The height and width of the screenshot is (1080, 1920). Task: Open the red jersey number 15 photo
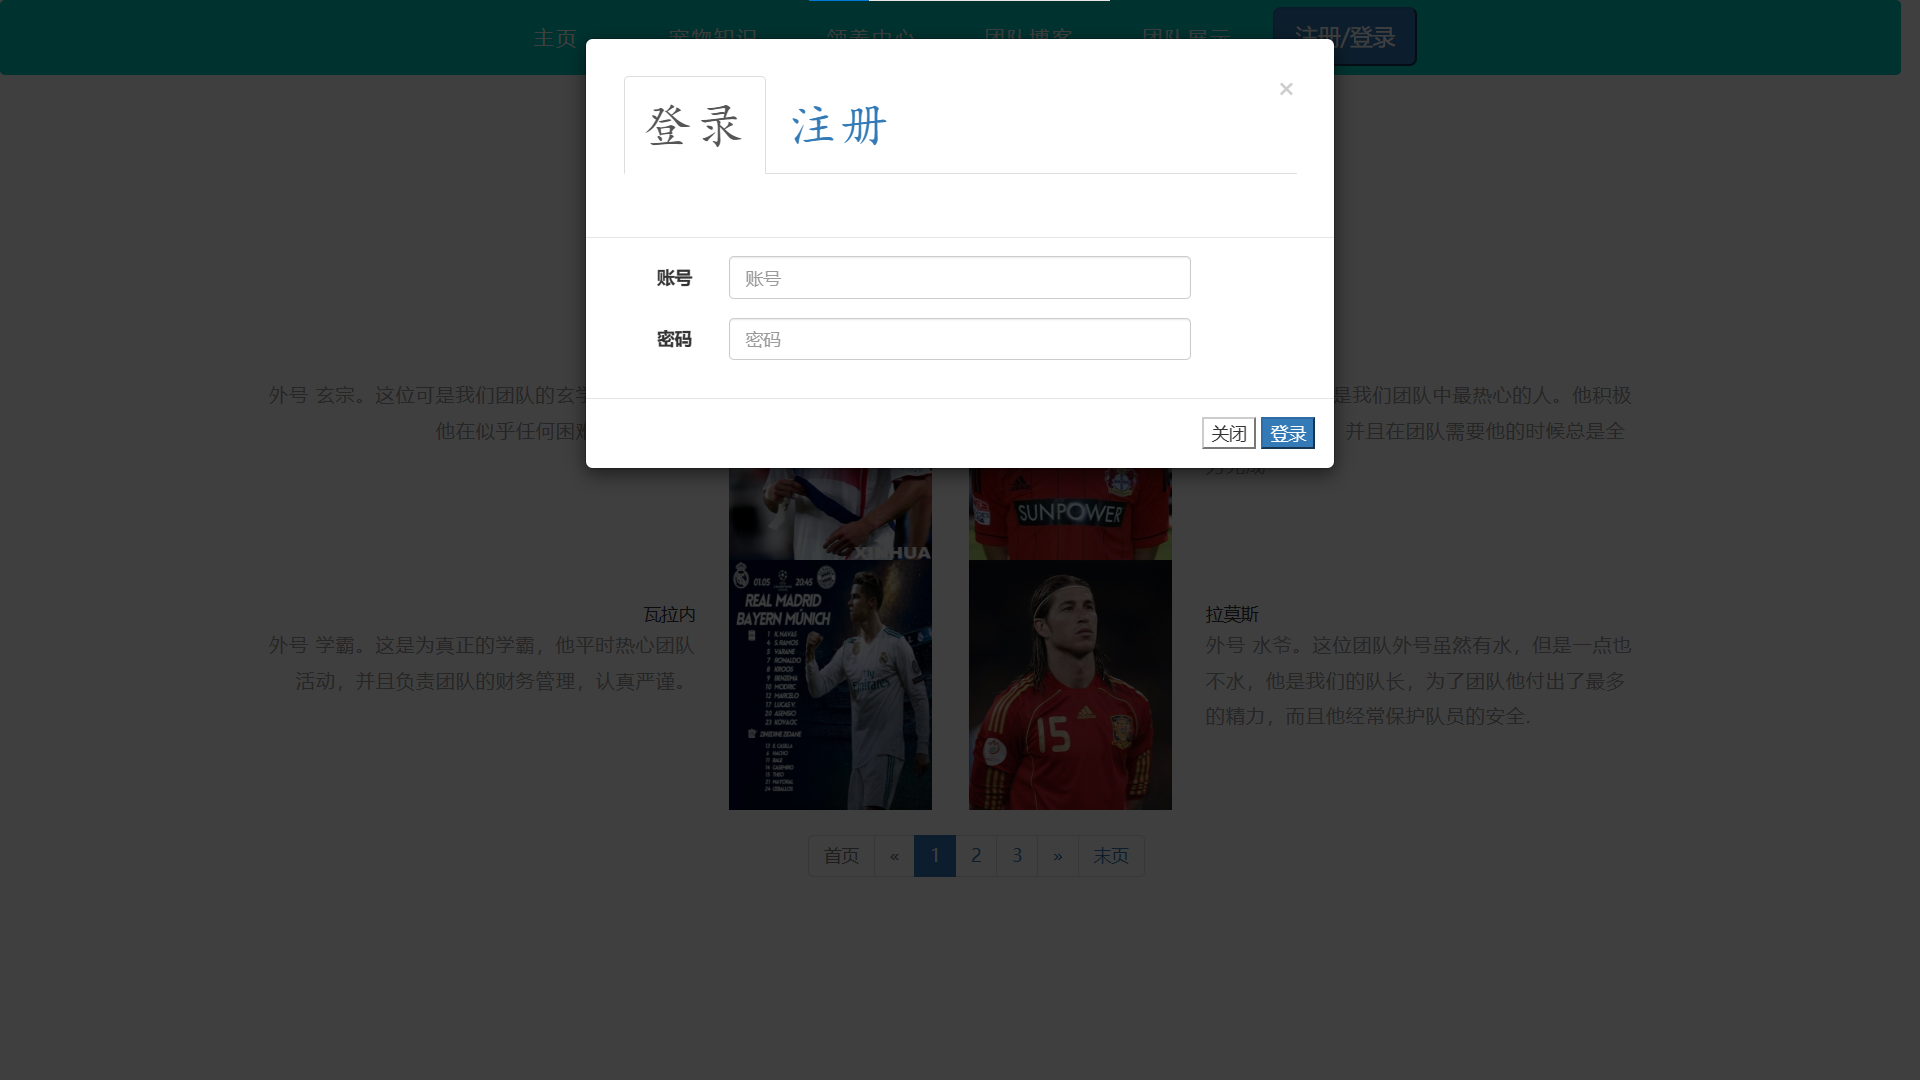click(1070, 685)
